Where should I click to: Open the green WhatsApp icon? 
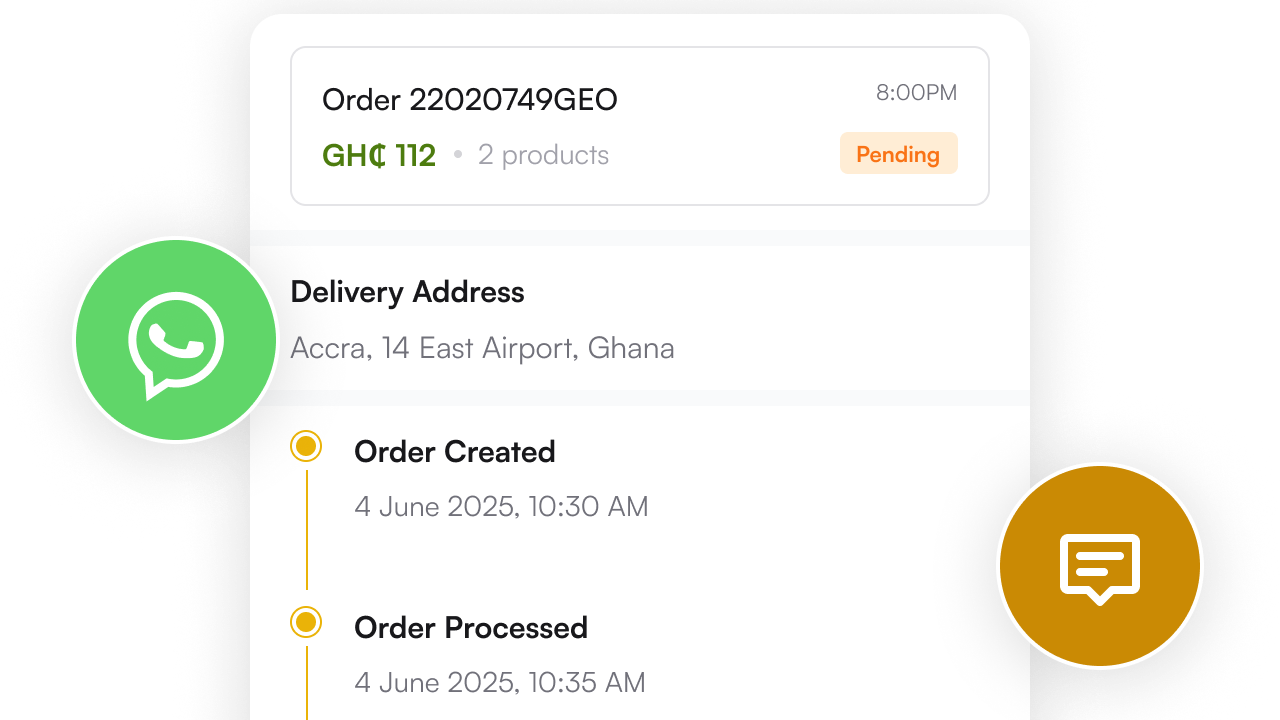click(x=176, y=340)
